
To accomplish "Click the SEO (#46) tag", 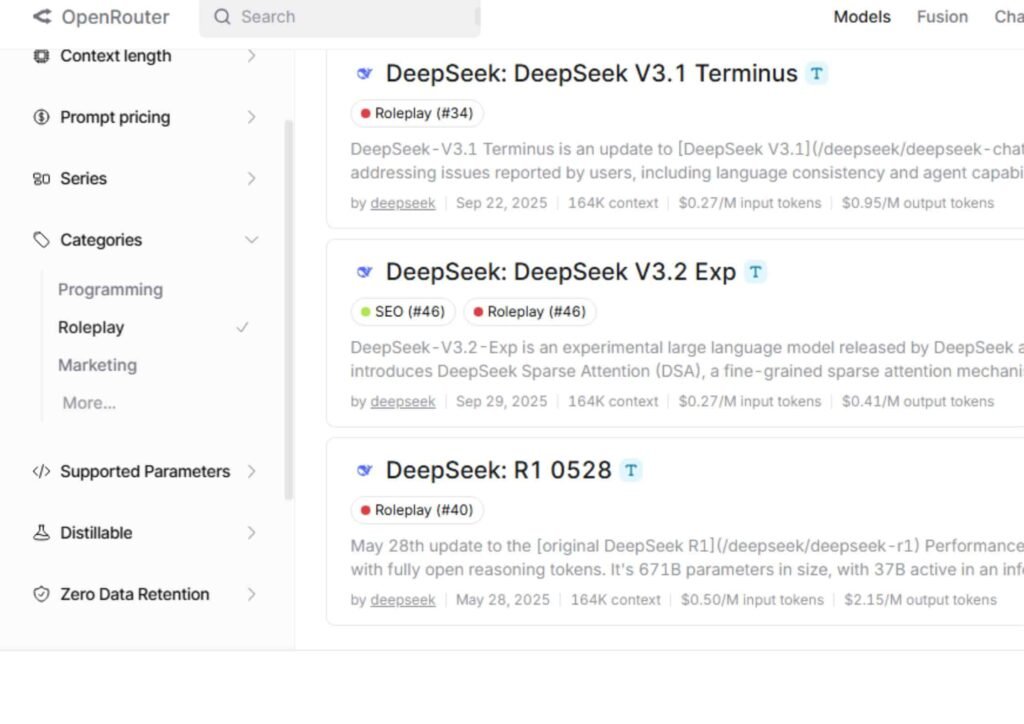I will (x=402, y=311).
